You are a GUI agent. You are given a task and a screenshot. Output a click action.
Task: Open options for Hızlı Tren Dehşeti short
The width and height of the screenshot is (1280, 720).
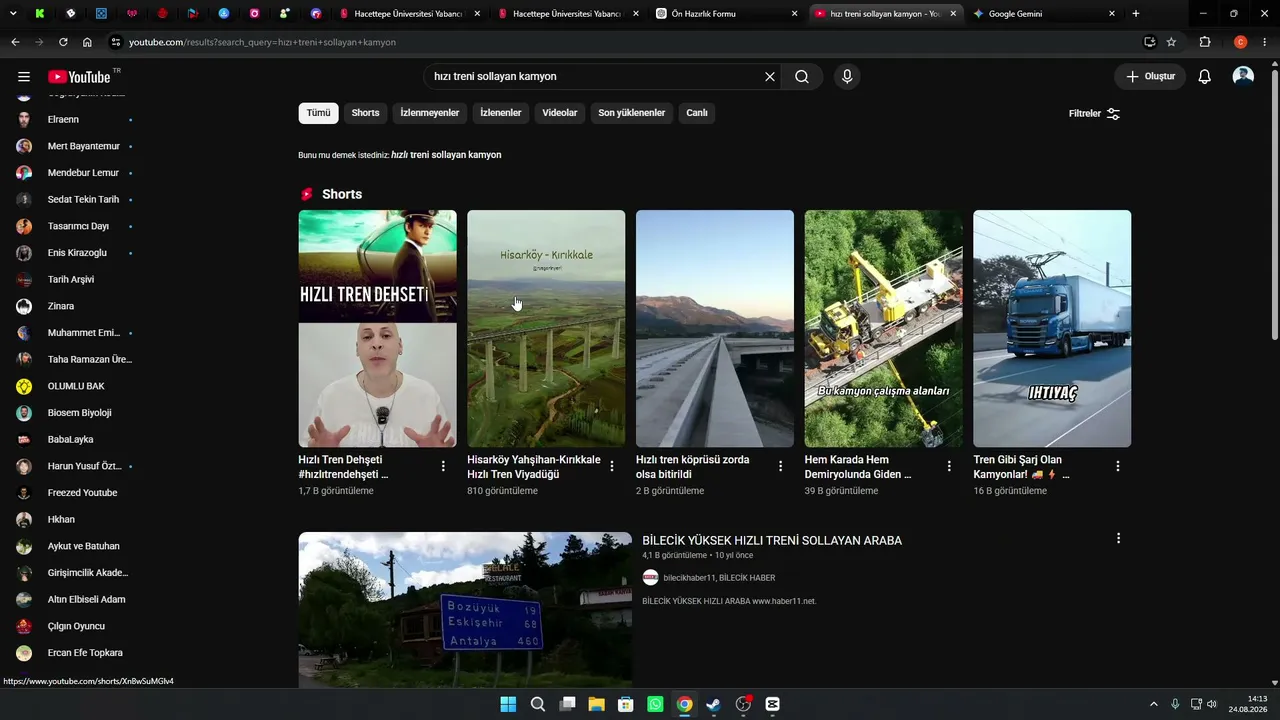click(443, 466)
